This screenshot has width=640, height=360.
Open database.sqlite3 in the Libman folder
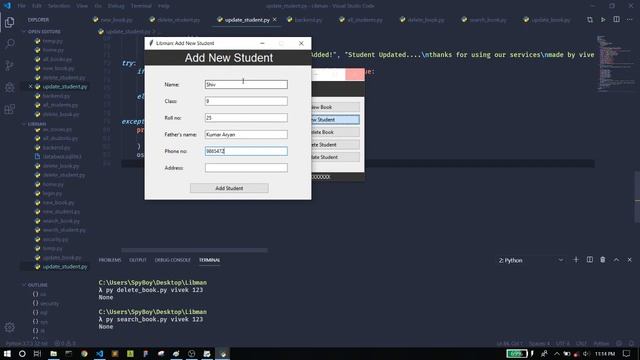tap(62, 156)
